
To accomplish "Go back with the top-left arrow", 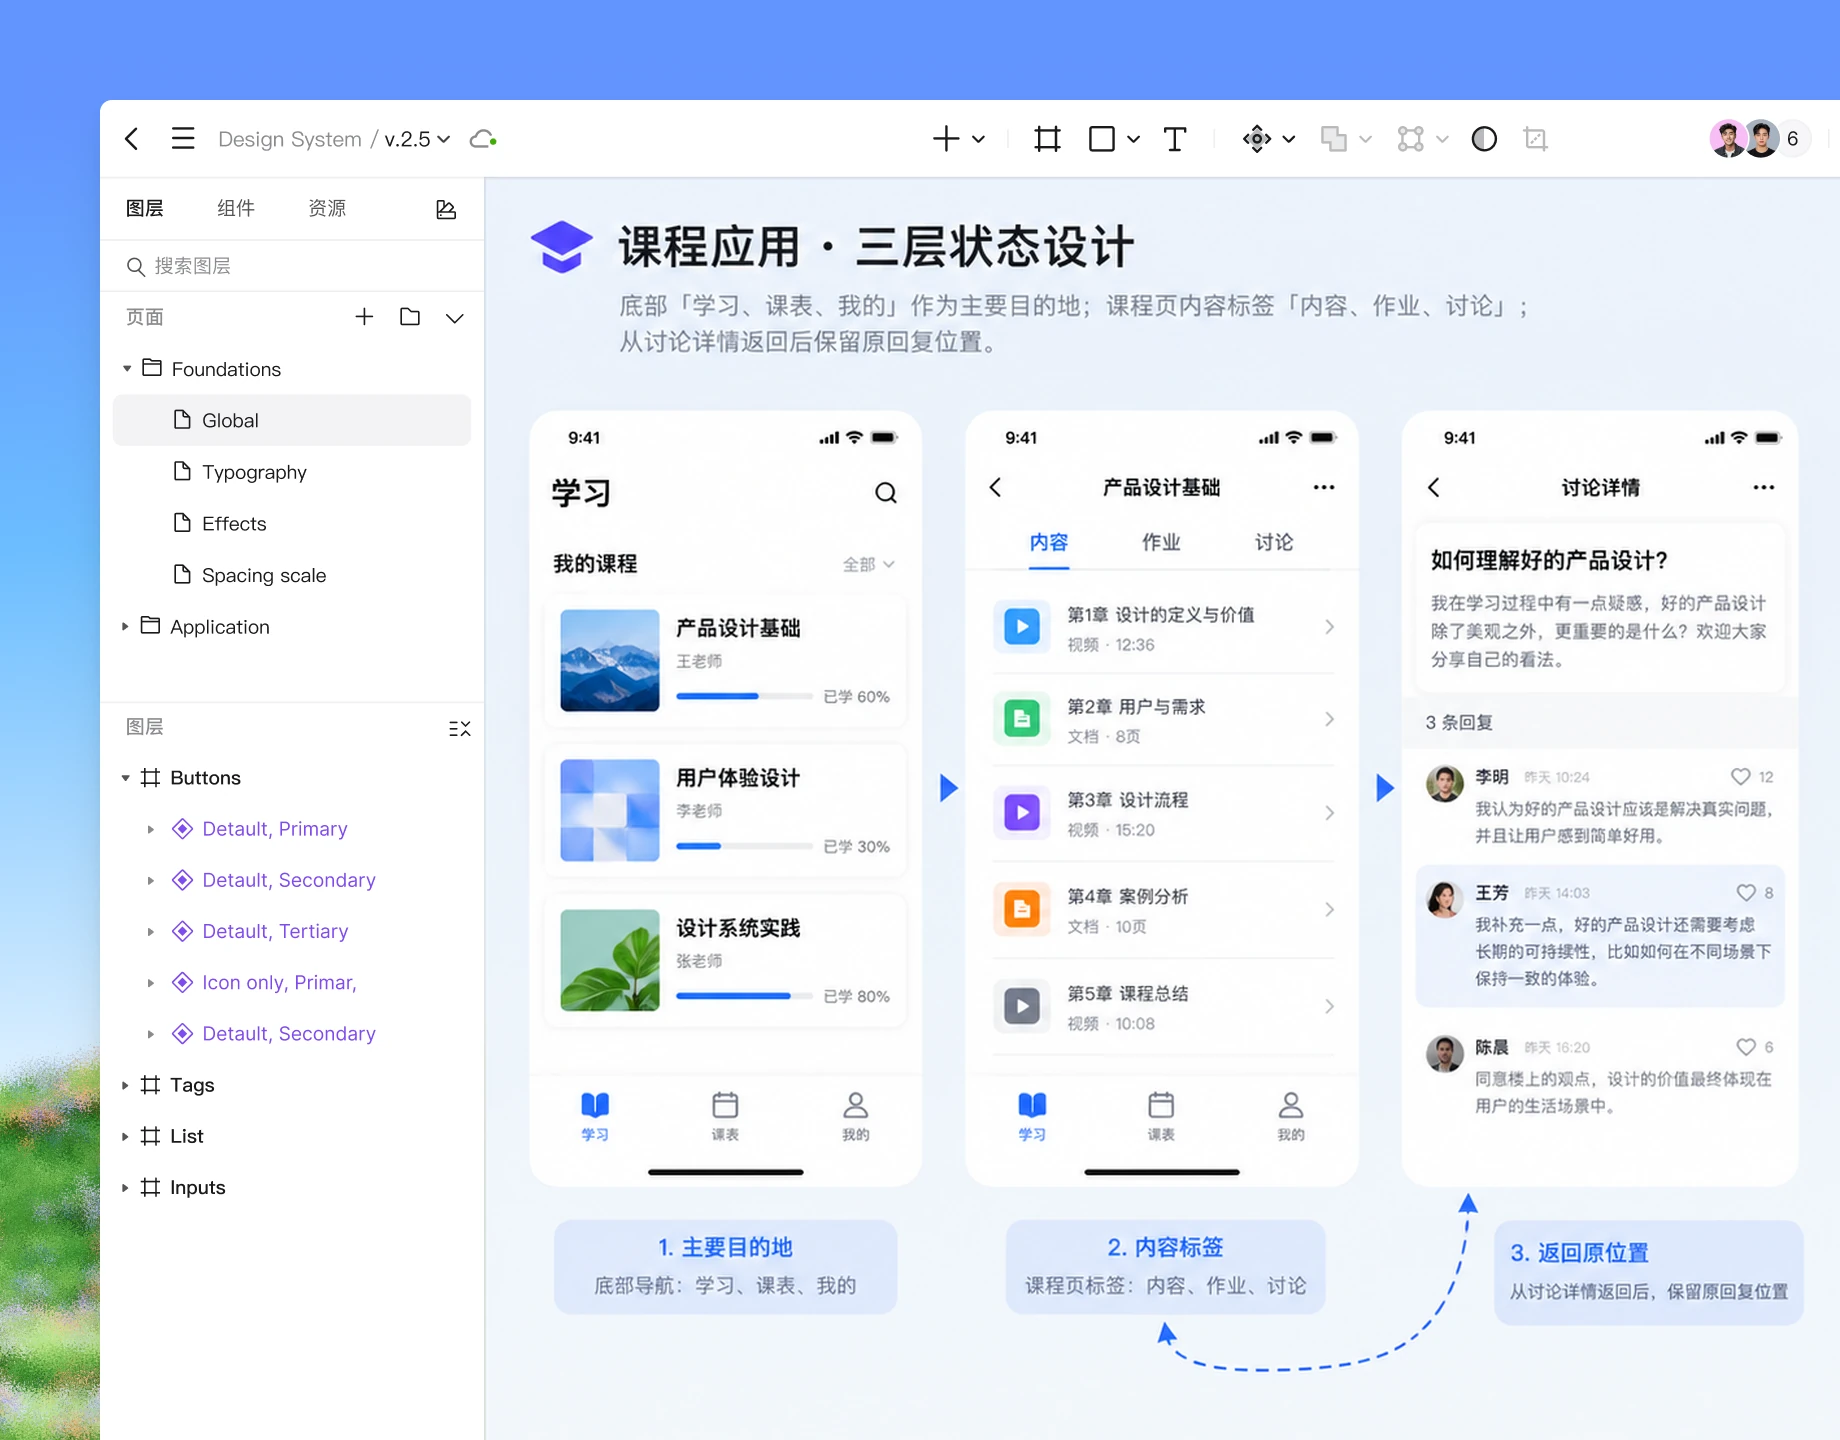I will pos(132,139).
